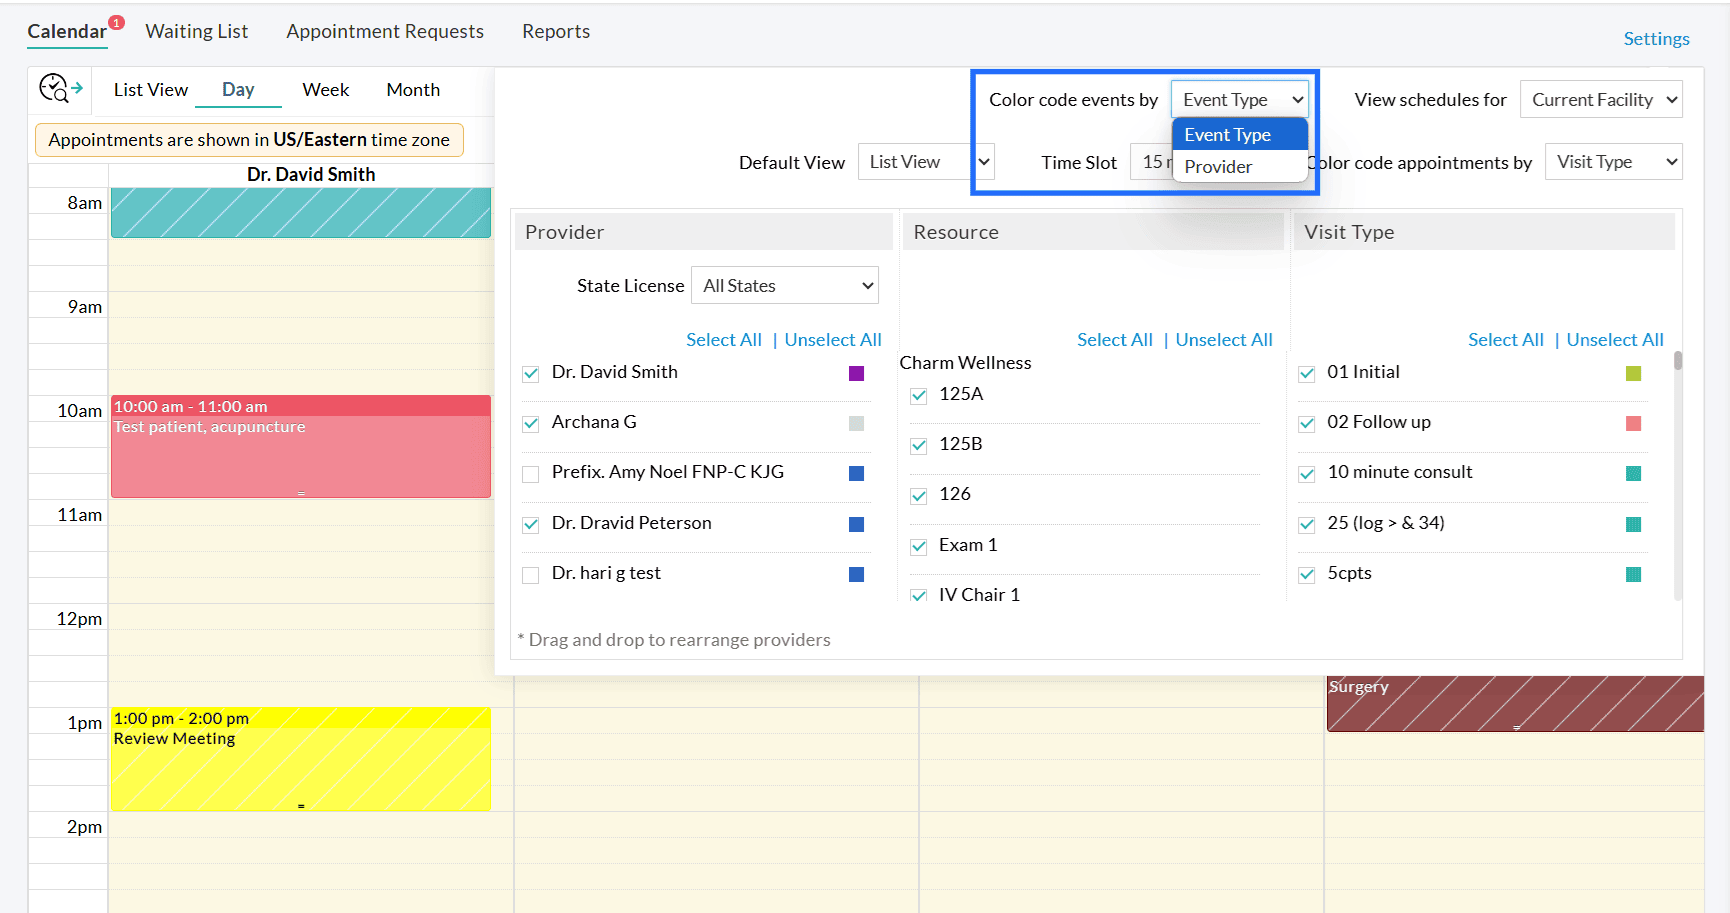Click the 10 minute consult teal square
The height and width of the screenshot is (913, 1730).
point(1633,473)
